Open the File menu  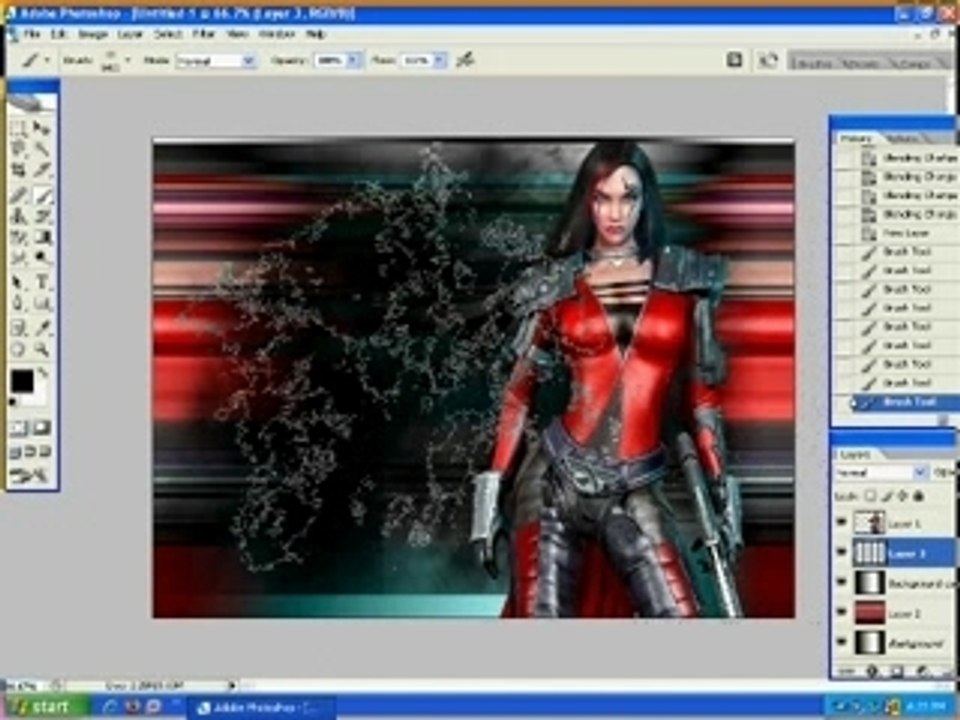pyautogui.click(x=32, y=34)
